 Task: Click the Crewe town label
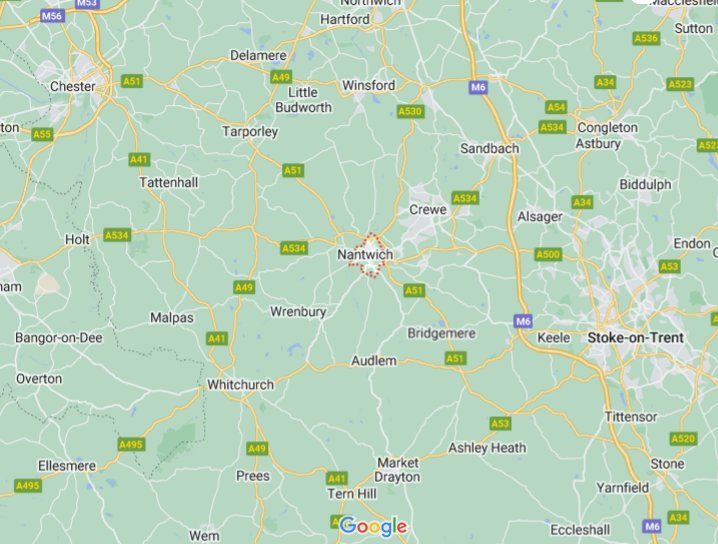pos(428,210)
